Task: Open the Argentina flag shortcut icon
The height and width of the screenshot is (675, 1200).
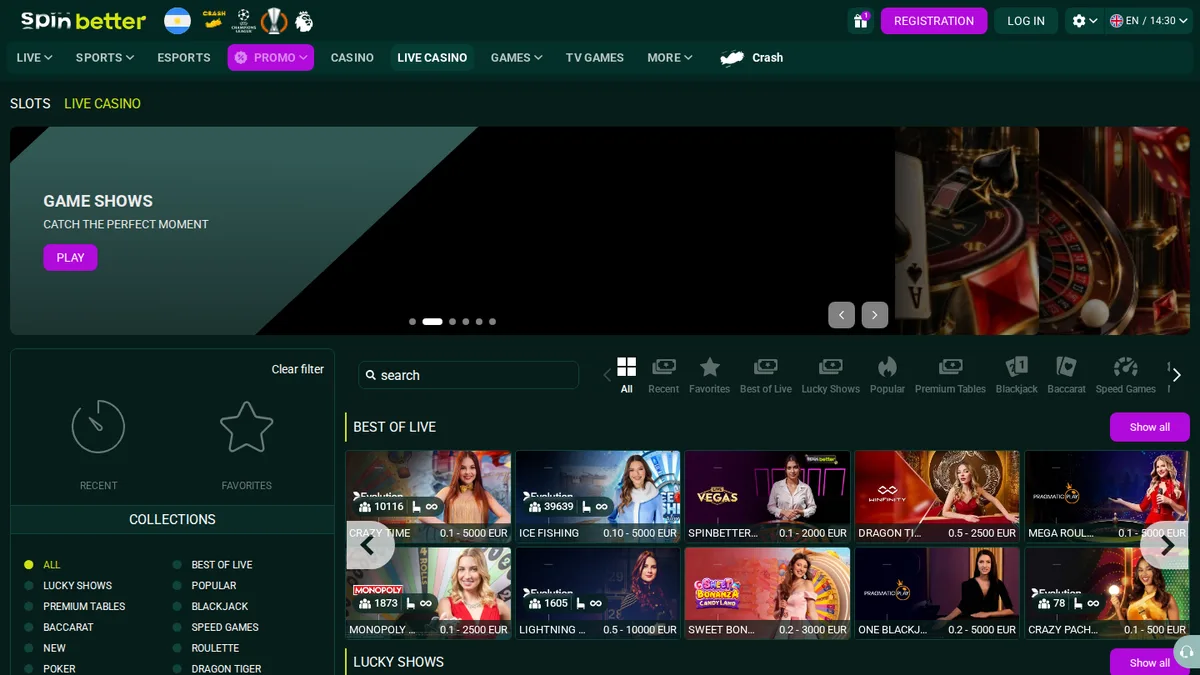Action: pos(177,20)
